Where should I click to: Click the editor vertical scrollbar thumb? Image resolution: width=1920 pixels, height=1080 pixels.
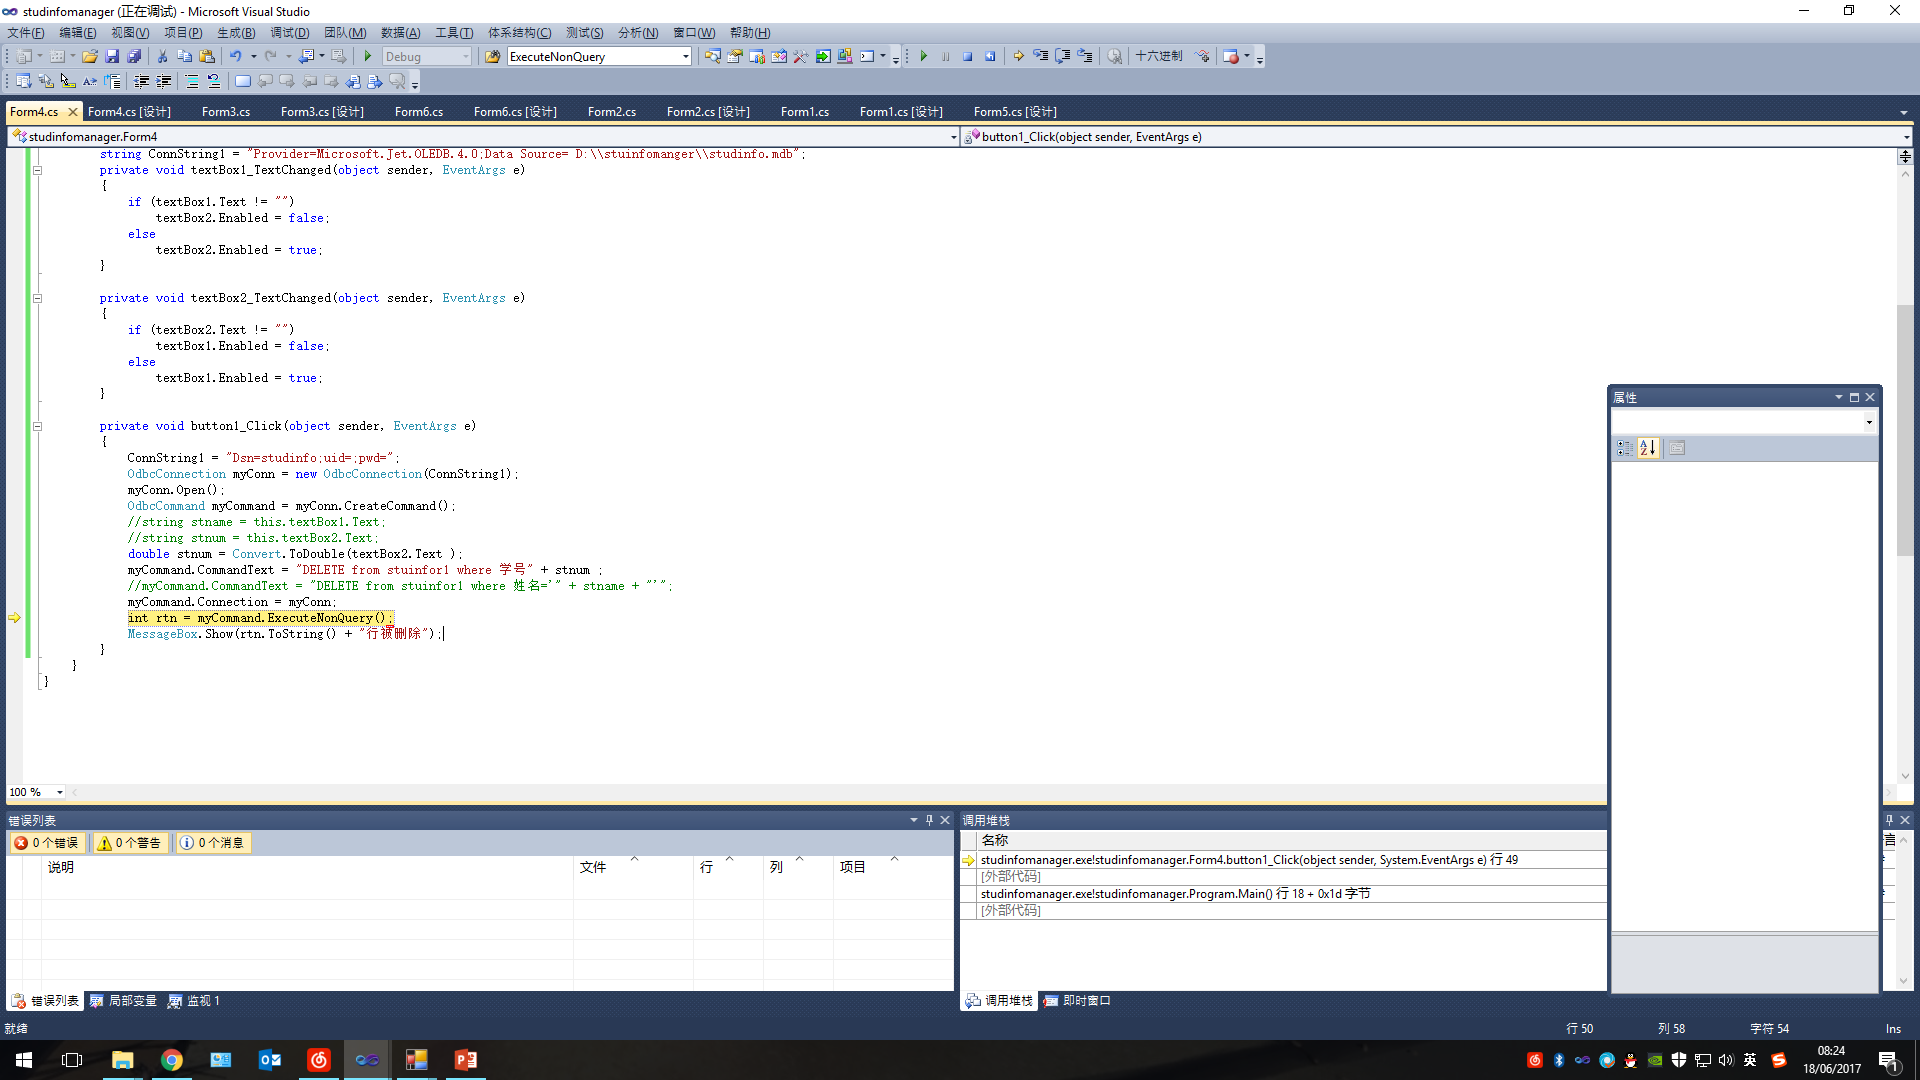pyautogui.click(x=1905, y=430)
